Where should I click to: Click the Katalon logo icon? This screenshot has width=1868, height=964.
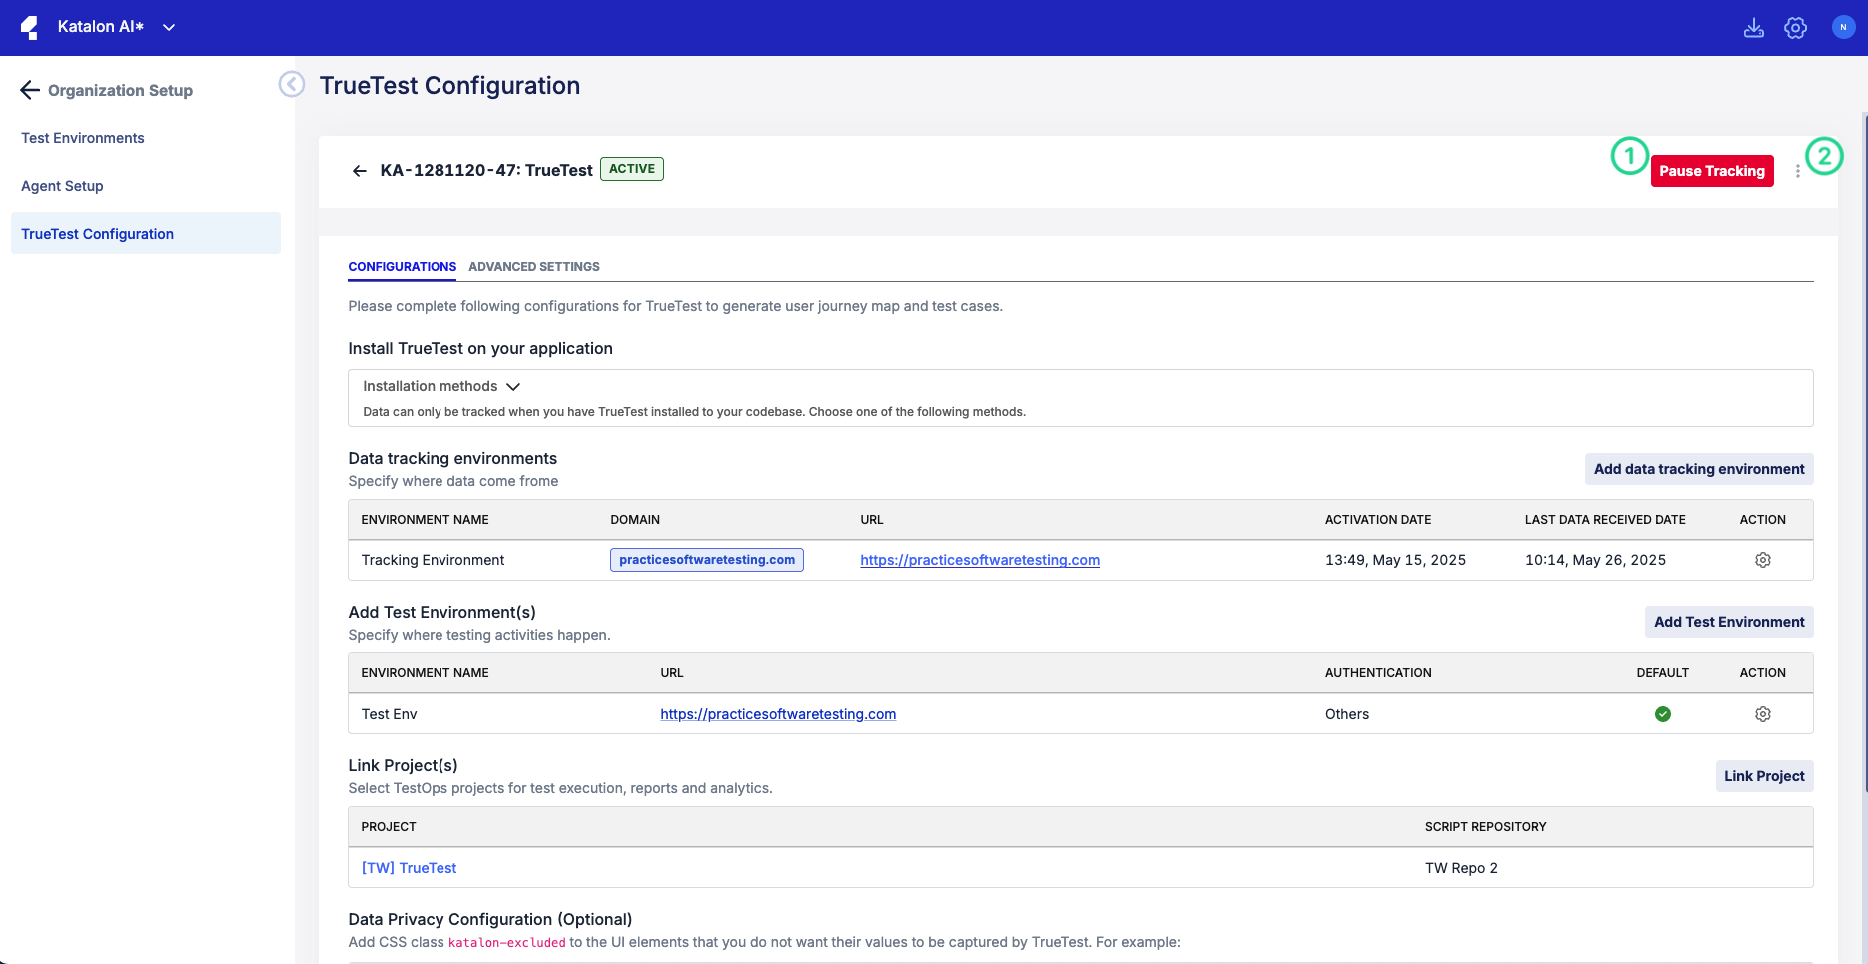click(30, 28)
